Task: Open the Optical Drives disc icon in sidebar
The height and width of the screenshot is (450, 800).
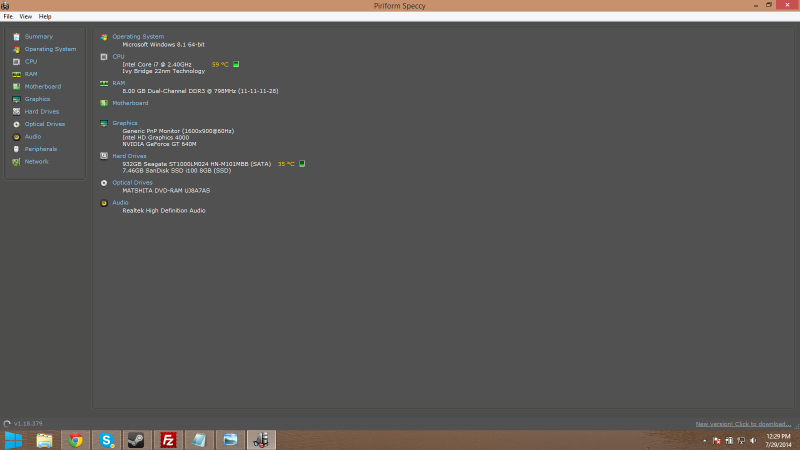Action: coord(16,124)
